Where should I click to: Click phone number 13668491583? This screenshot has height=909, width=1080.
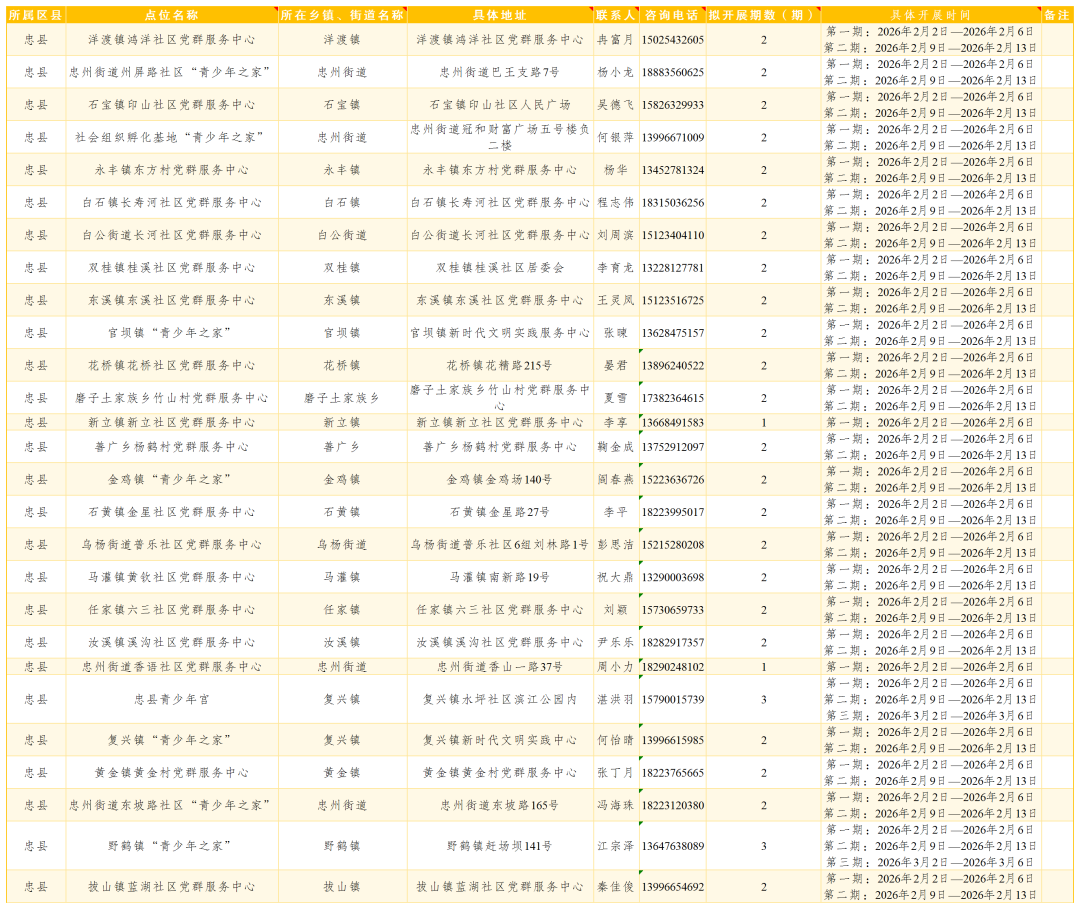coord(673,423)
